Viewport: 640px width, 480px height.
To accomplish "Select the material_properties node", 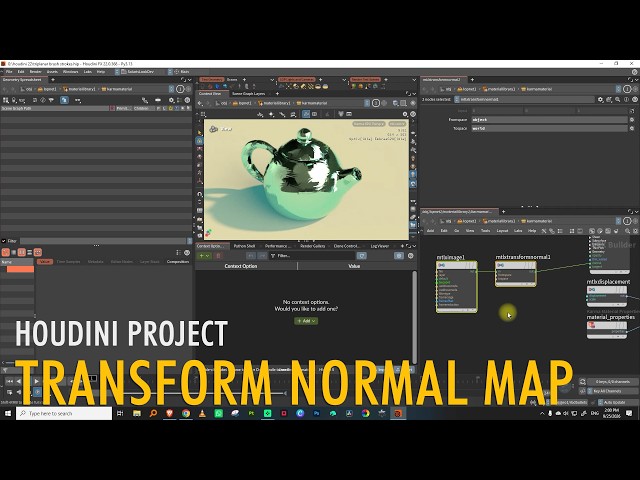I will (x=607, y=330).
